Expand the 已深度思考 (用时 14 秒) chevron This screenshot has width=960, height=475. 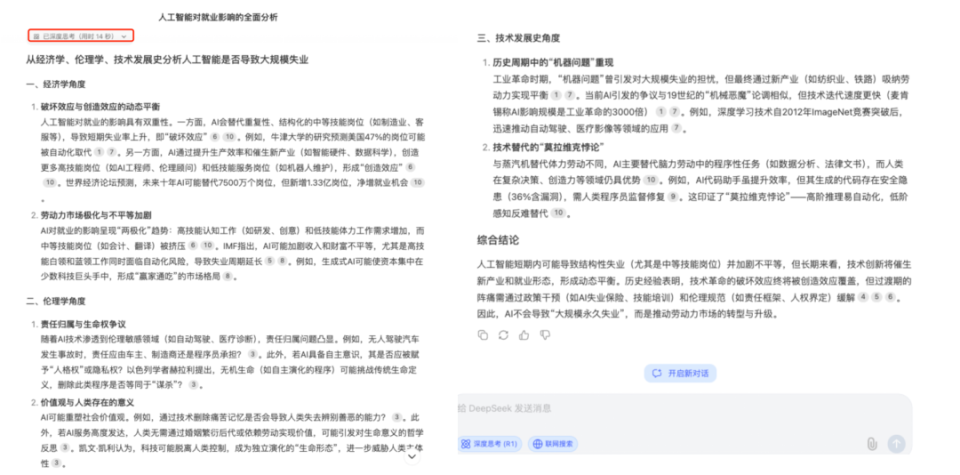pyautogui.click(x=124, y=37)
